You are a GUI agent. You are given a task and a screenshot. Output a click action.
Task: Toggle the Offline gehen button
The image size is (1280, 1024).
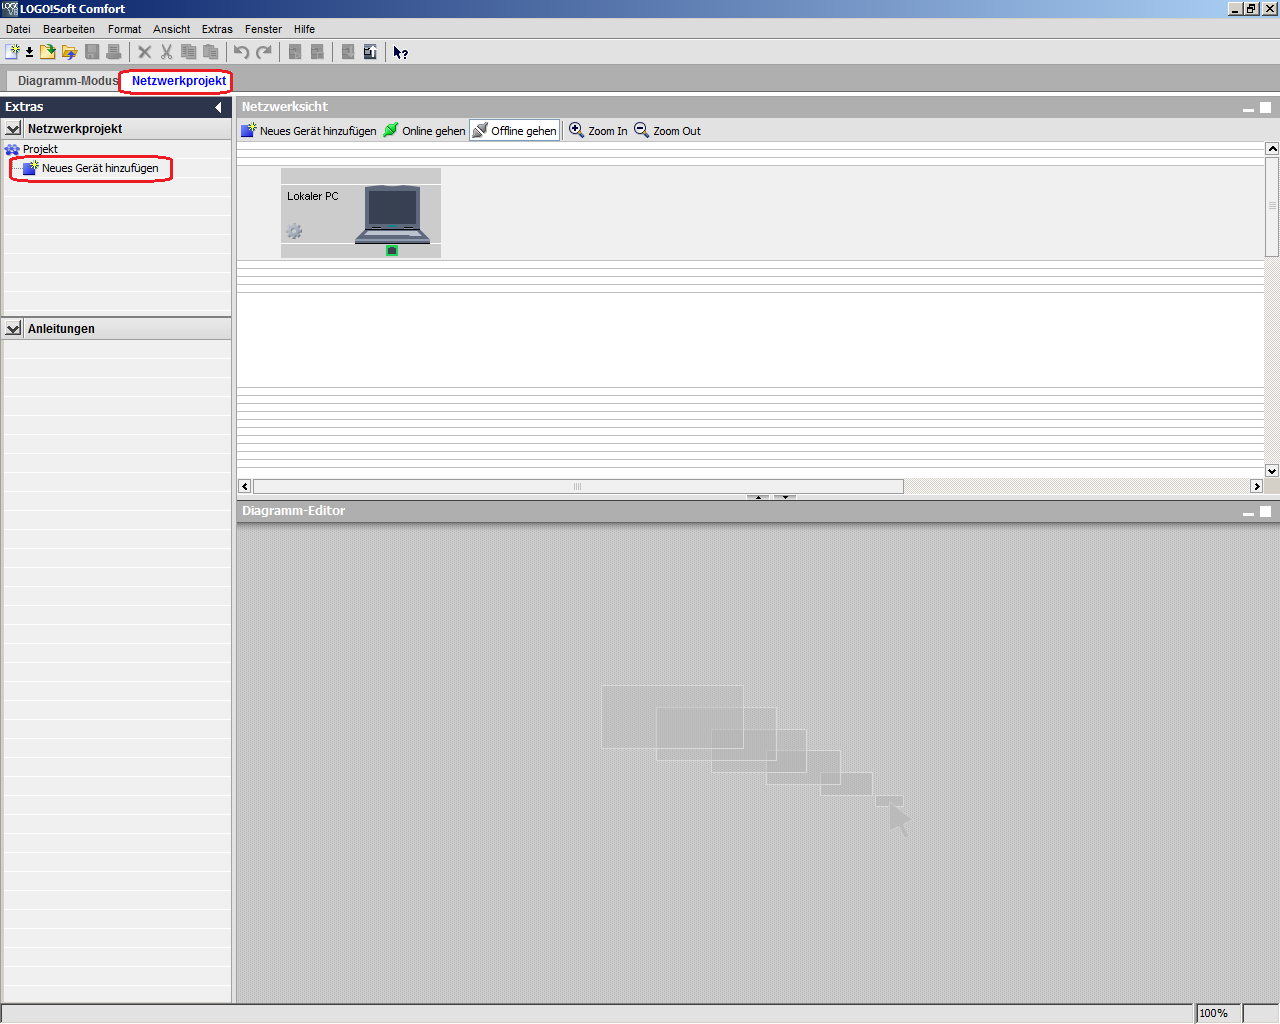click(515, 131)
